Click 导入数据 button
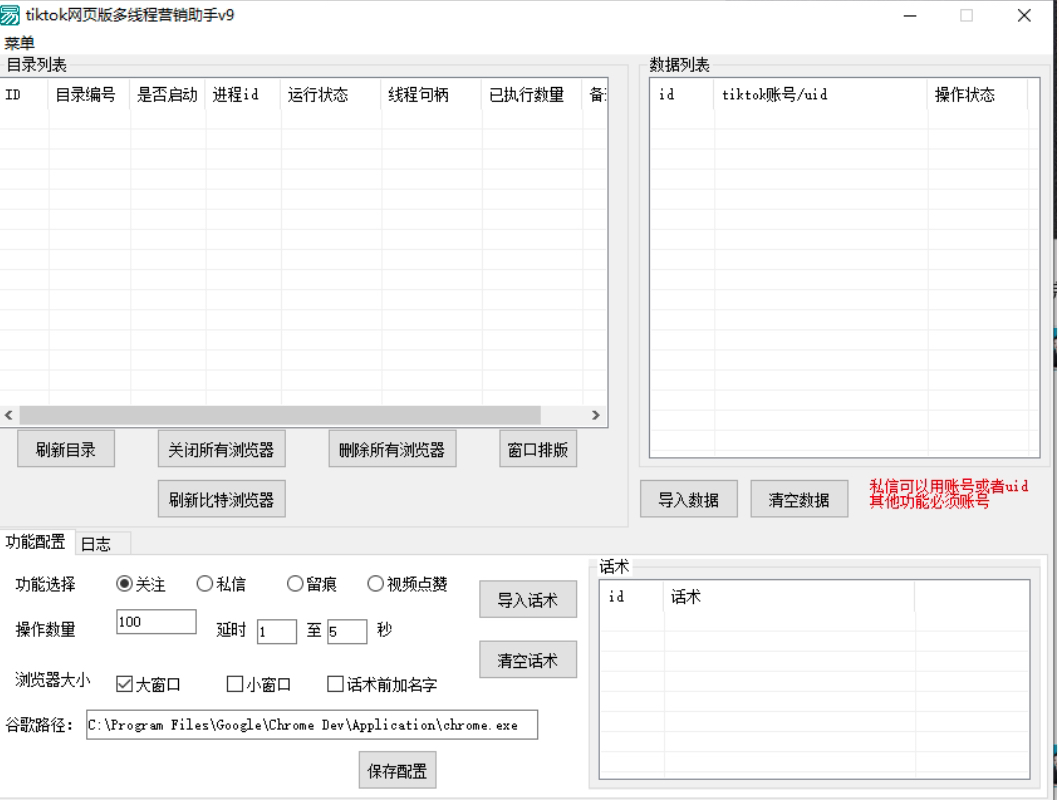 pyautogui.click(x=688, y=500)
